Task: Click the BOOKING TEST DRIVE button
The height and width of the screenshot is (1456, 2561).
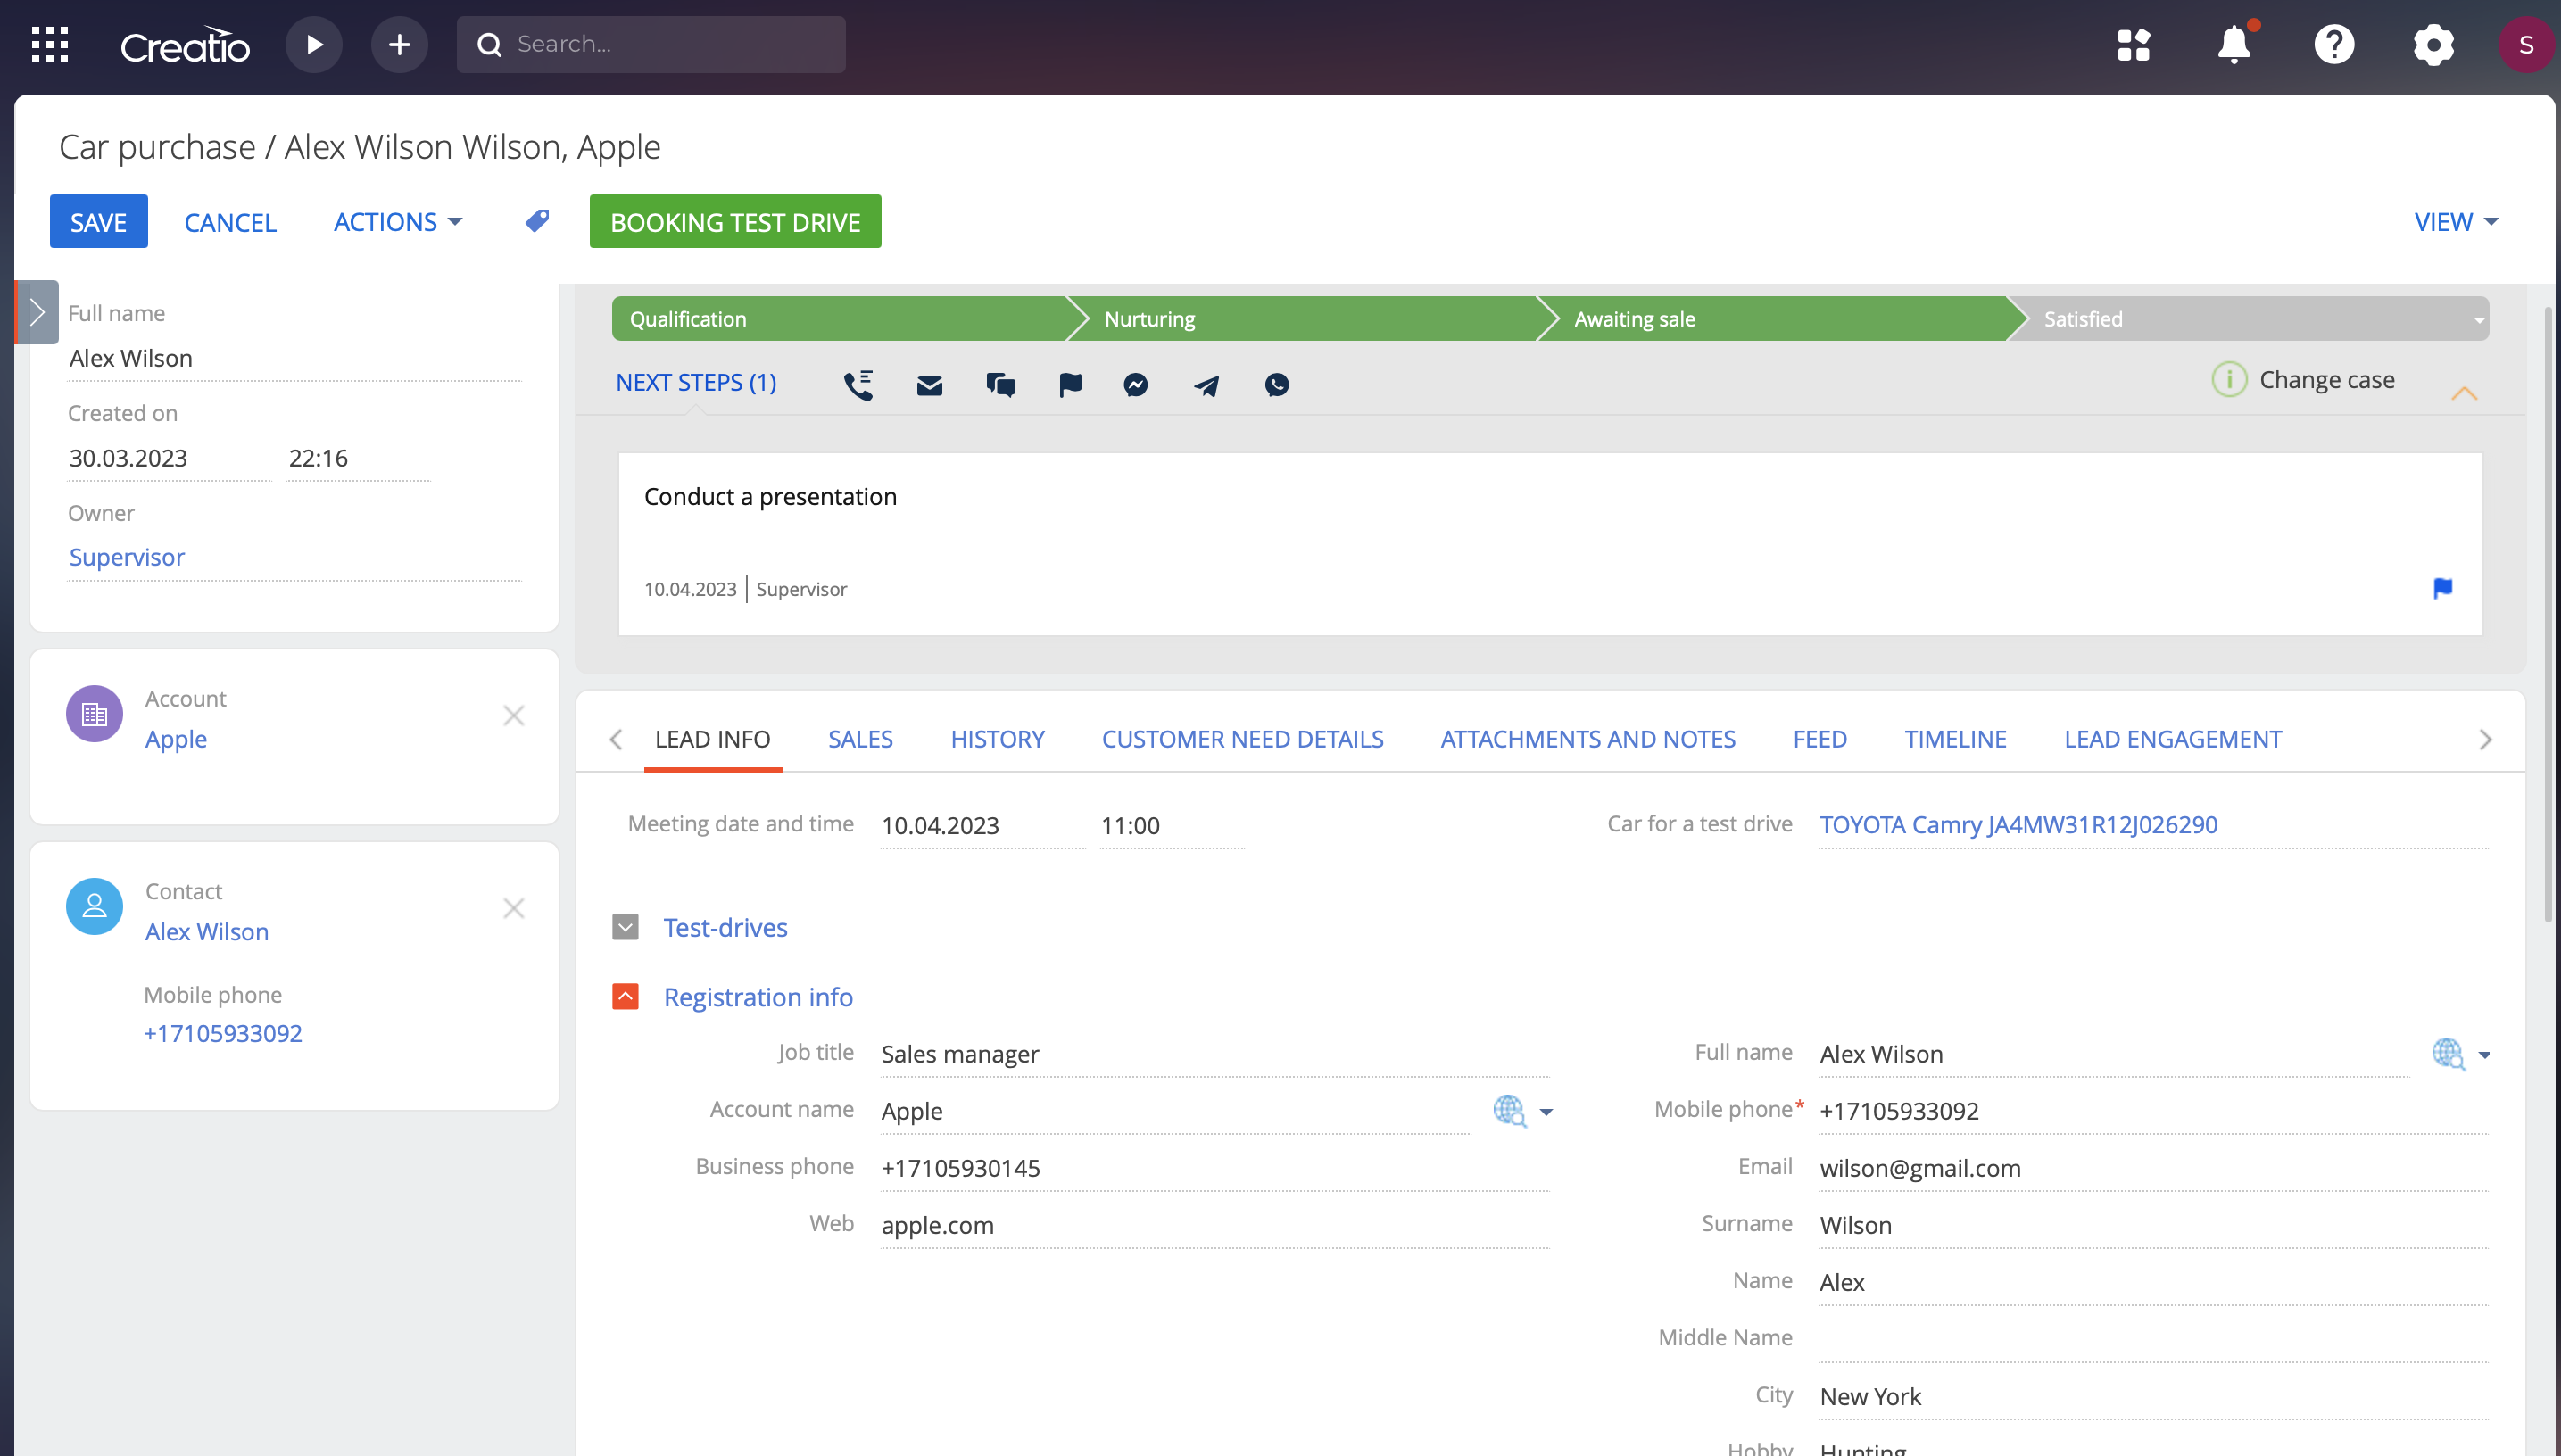Action: tap(735, 222)
